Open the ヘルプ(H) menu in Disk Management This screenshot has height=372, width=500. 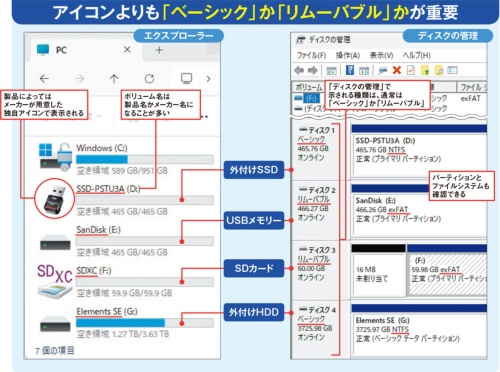tap(417, 55)
